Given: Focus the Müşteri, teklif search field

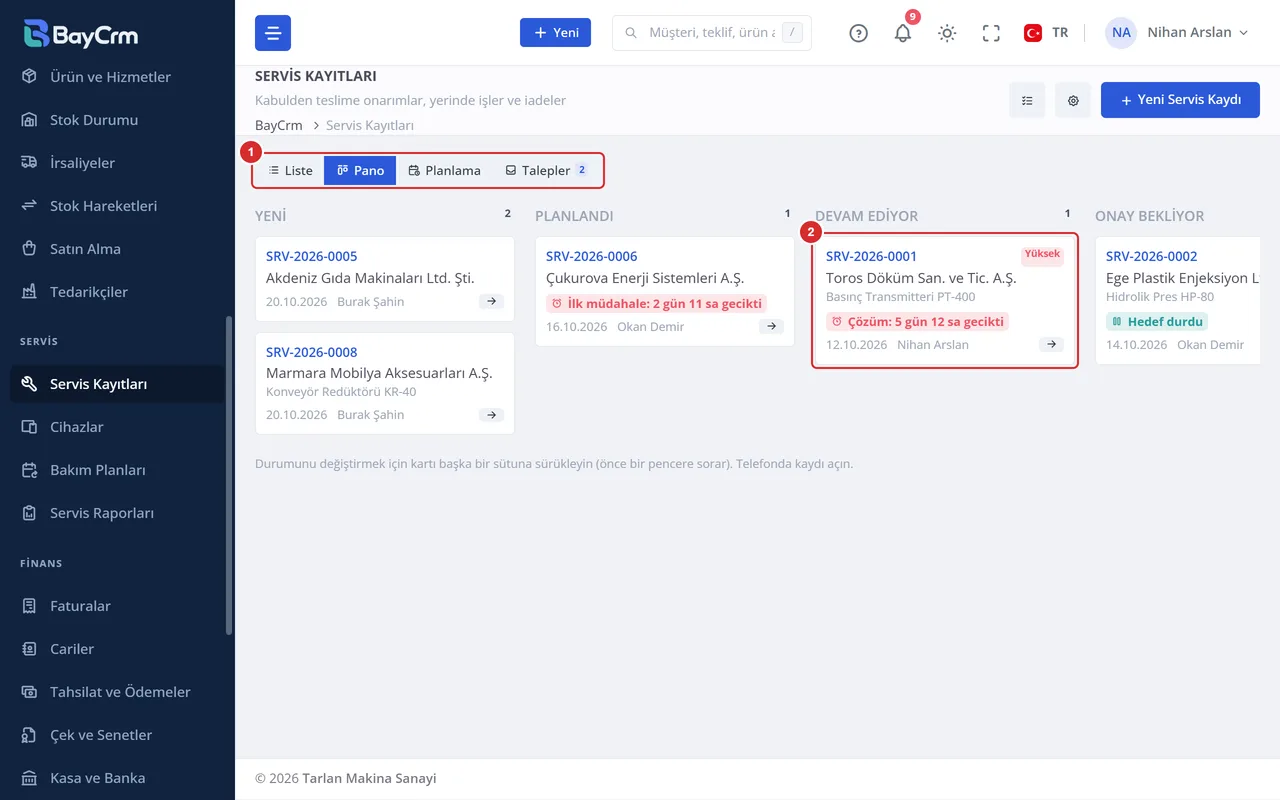Looking at the screenshot, I should tap(712, 33).
